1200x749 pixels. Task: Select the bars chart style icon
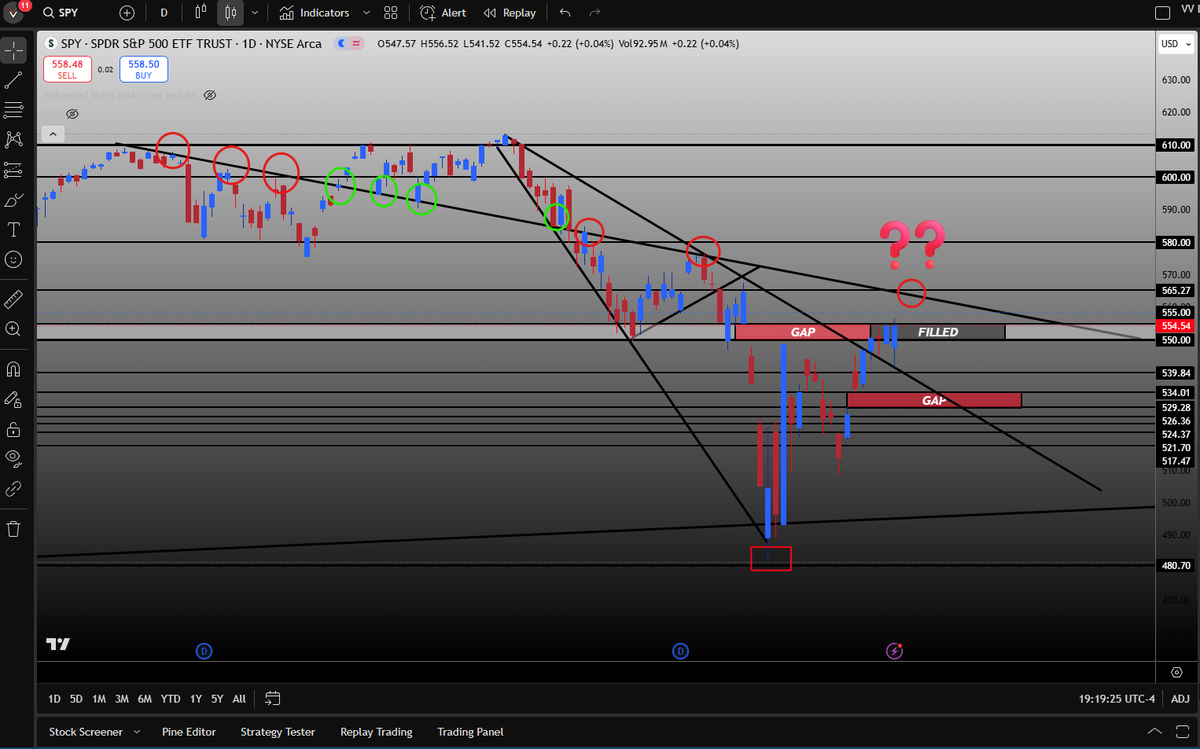pos(201,13)
